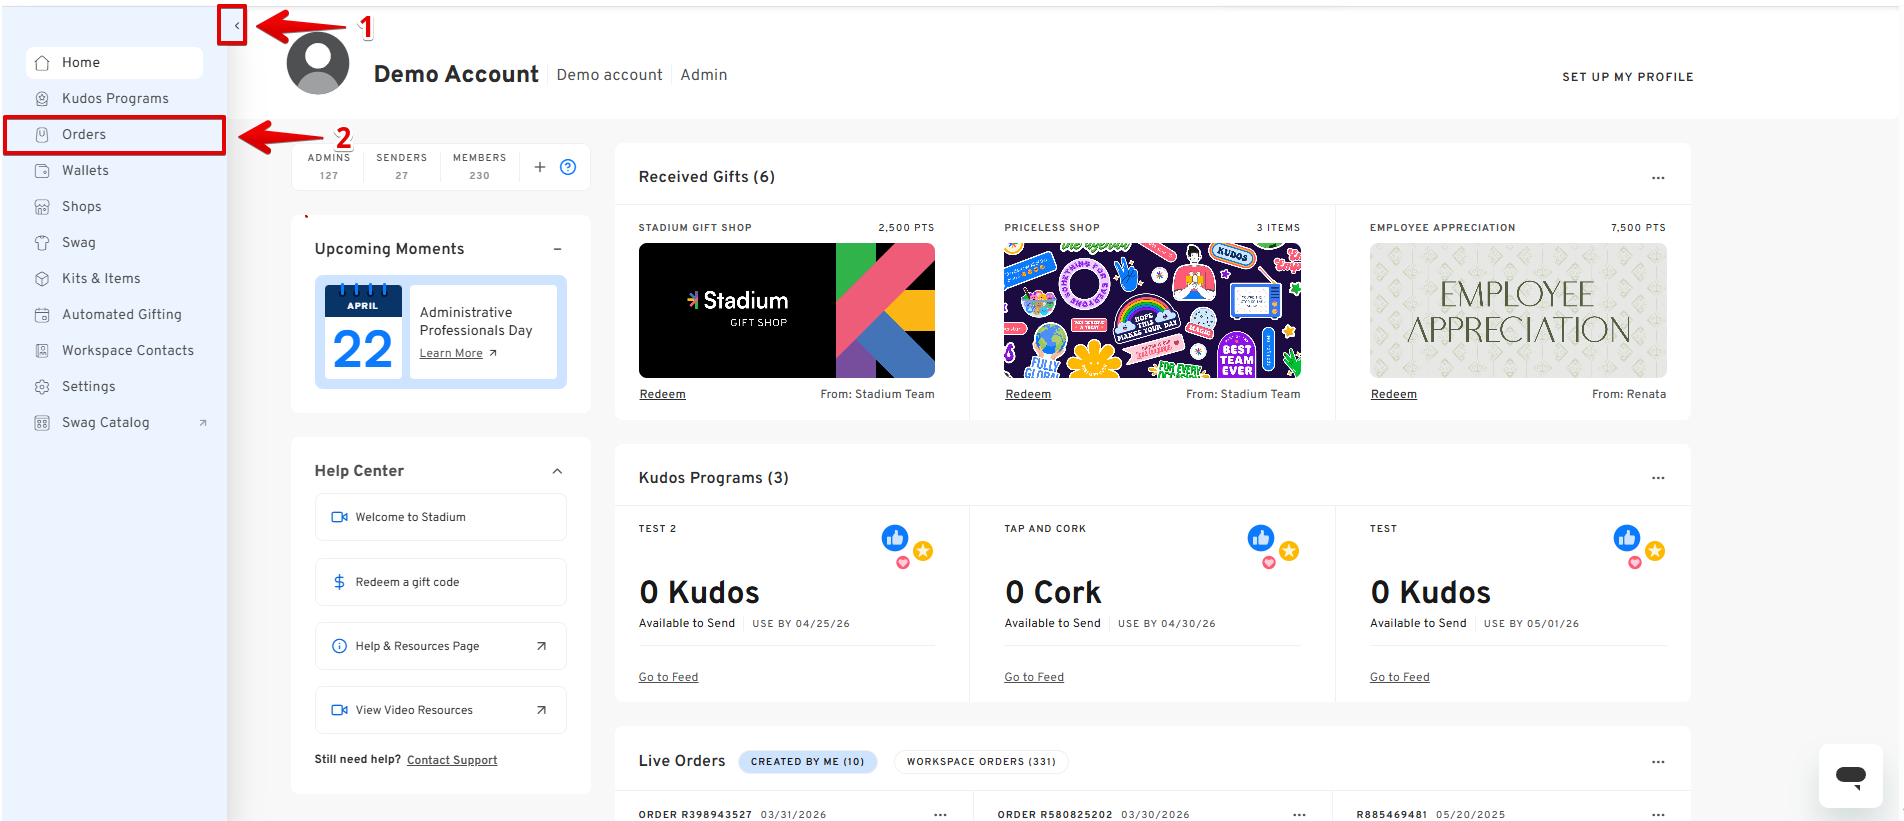Open the Received Gifts three-dot menu
The image size is (1904, 821).
1657,178
